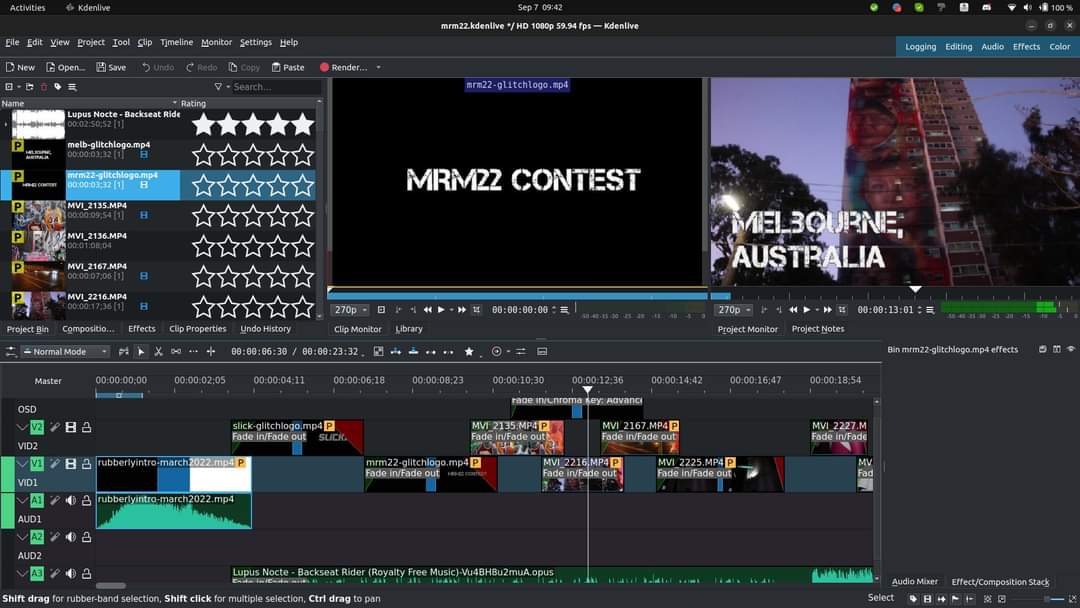Screen dimensions: 1080x608
Task: Hide video track V1 with the film icon
Action: [x=70, y=463]
